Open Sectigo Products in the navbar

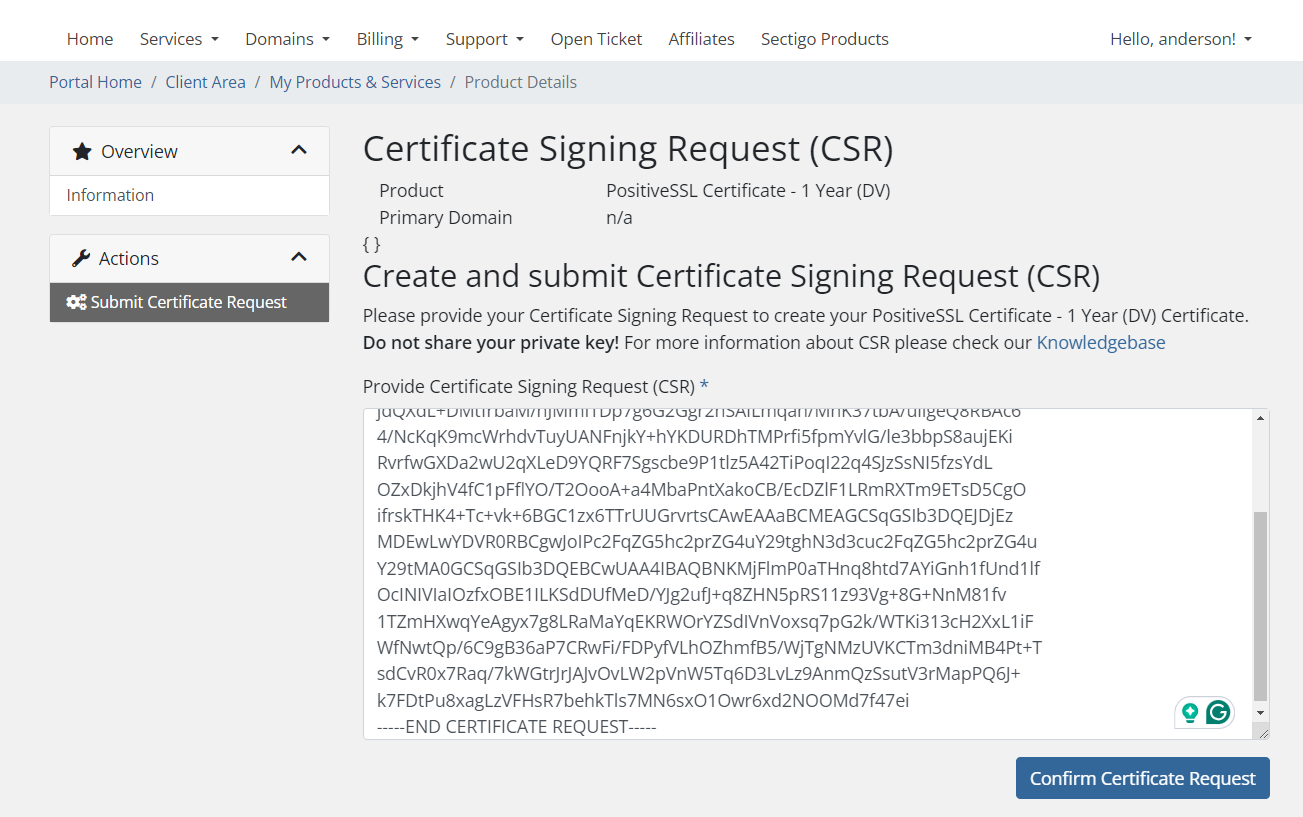(x=825, y=39)
